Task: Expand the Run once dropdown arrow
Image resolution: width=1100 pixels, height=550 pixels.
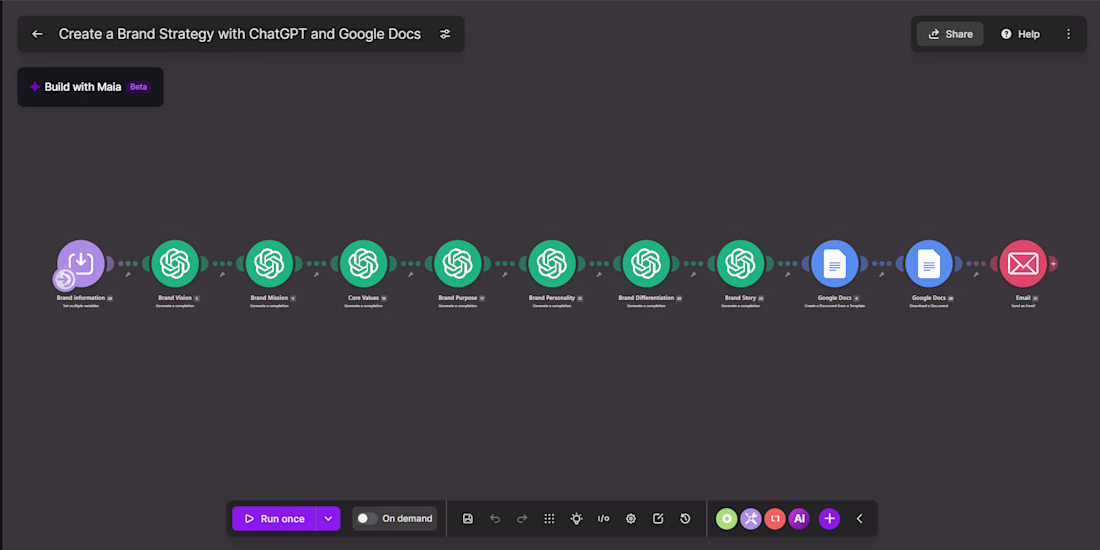Action: (x=328, y=518)
